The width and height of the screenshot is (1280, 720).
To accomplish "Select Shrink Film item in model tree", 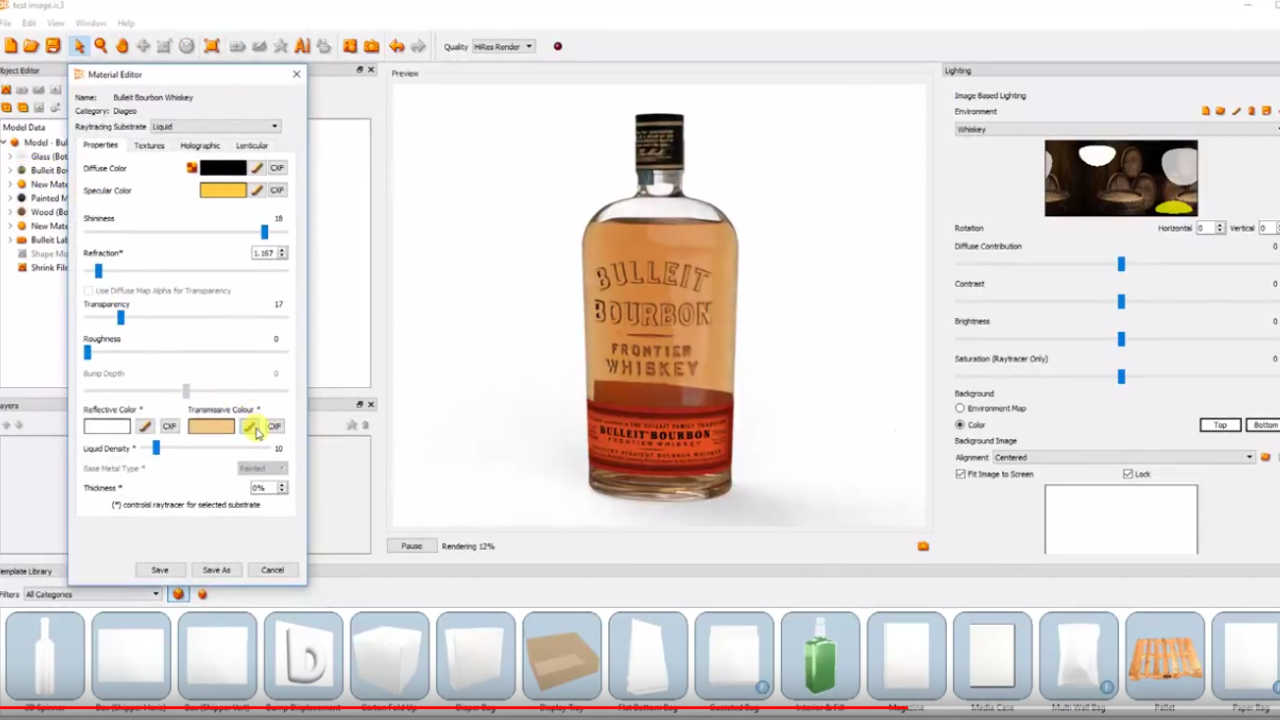I will click(x=49, y=268).
